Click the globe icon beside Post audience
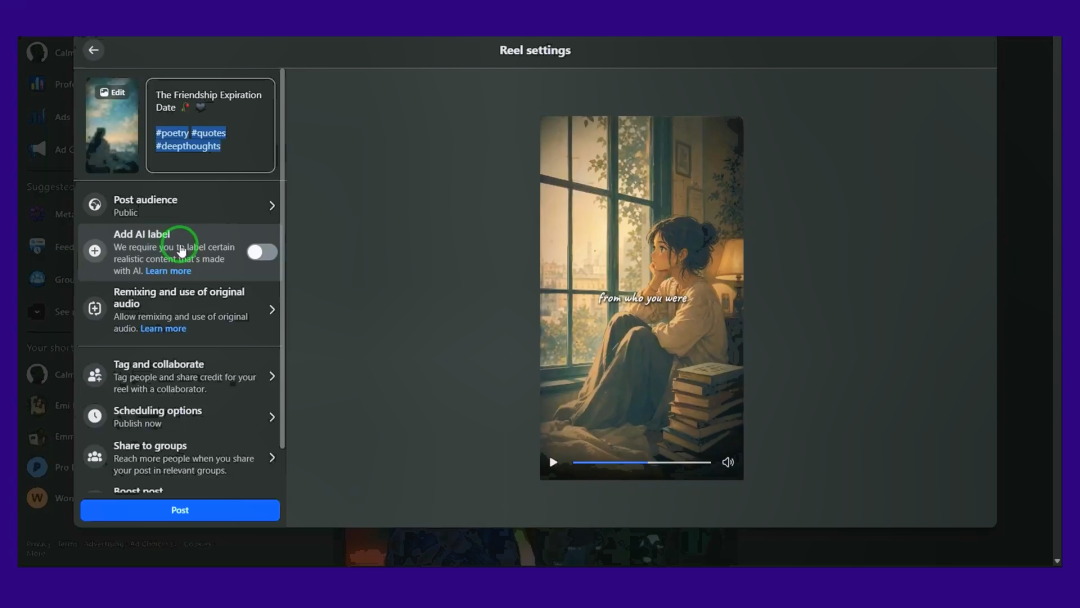 click(x=94, y=205)
